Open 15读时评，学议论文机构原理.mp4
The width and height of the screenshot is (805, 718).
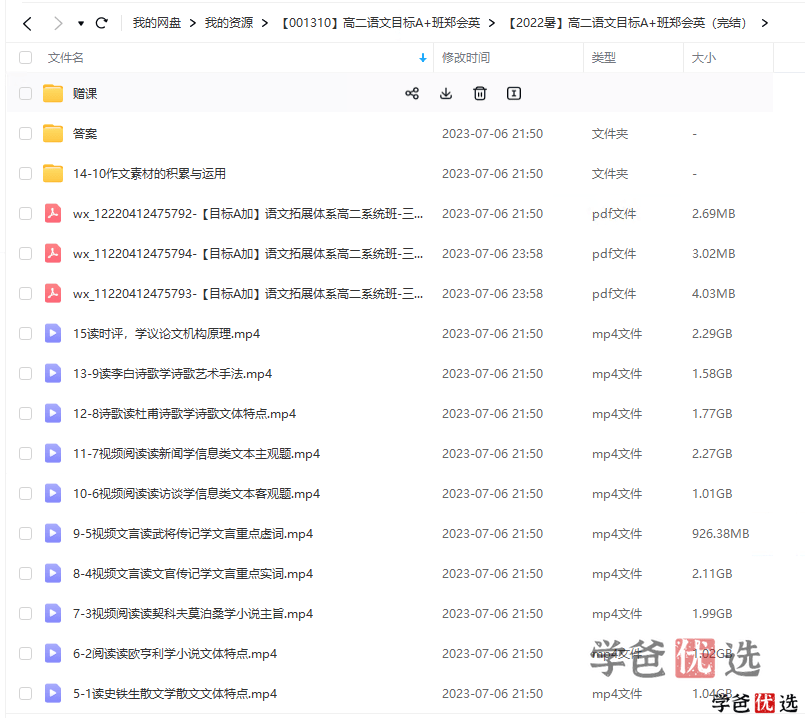(x=166, y=334)
